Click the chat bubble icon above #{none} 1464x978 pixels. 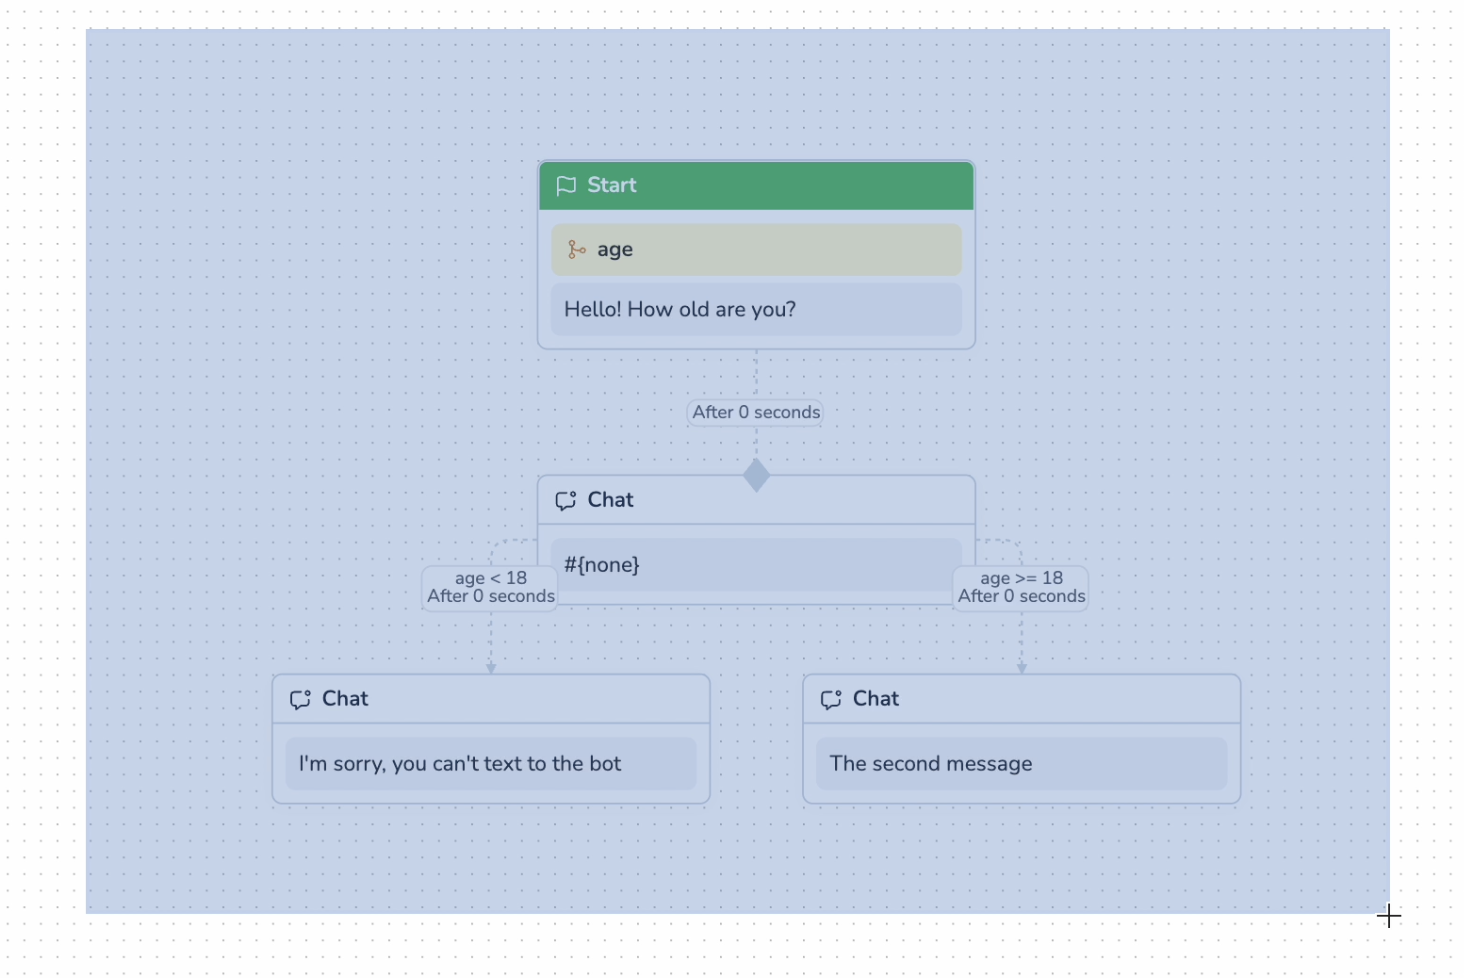[x=566, y=500]
